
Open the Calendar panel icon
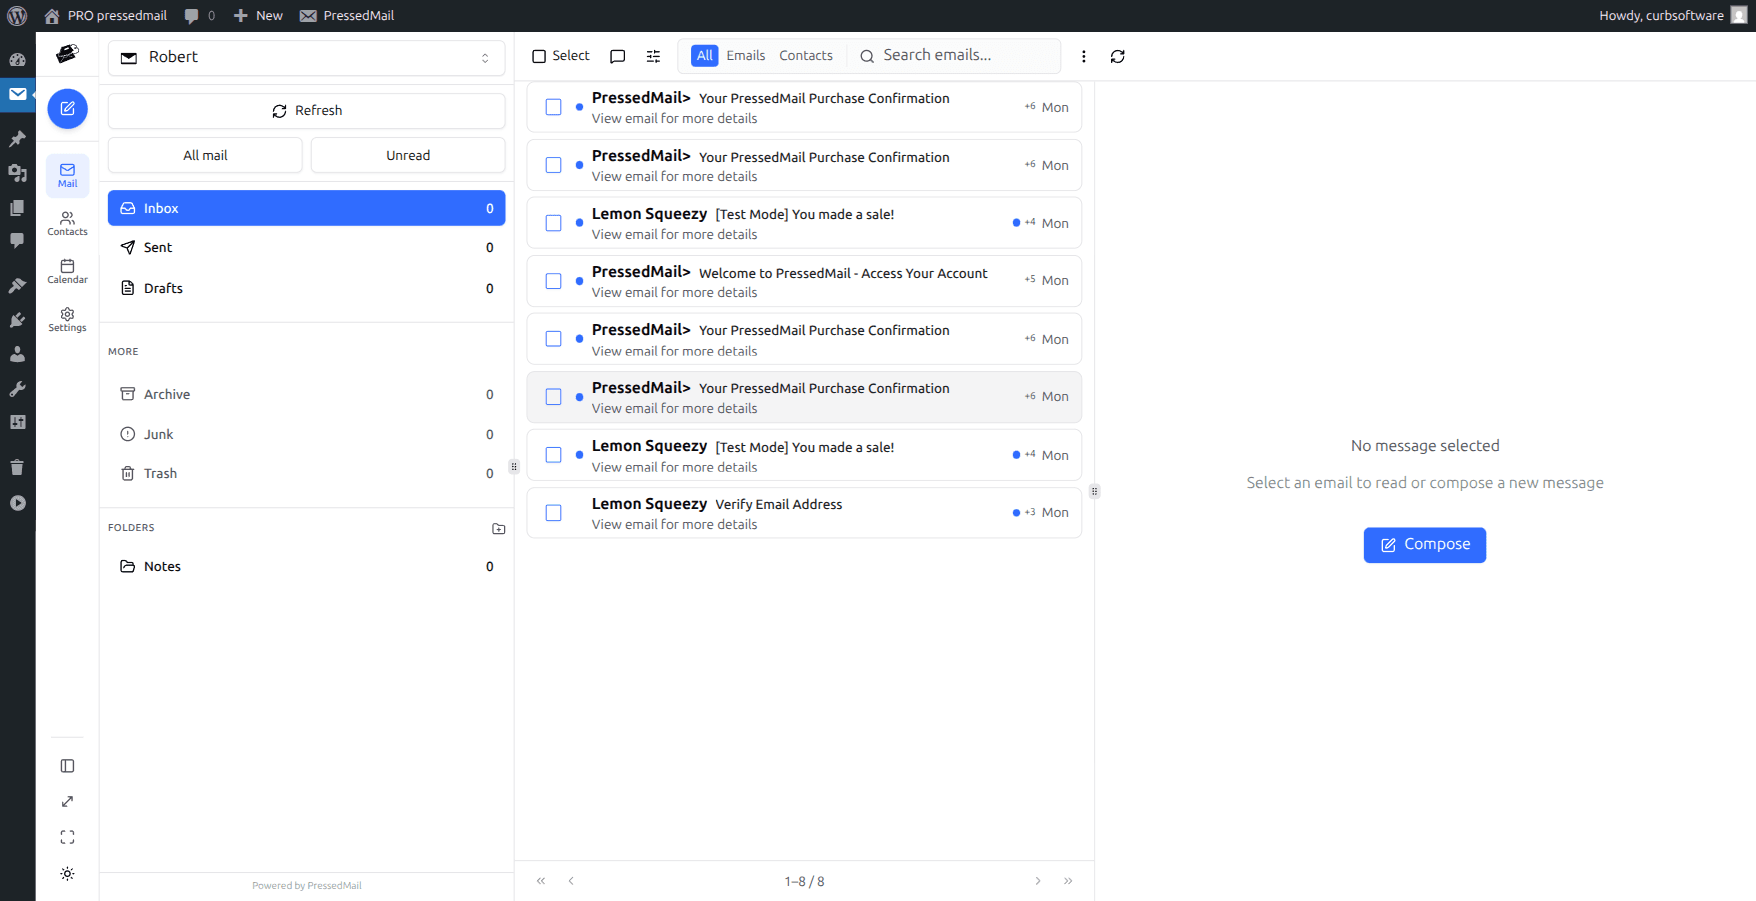67,271
